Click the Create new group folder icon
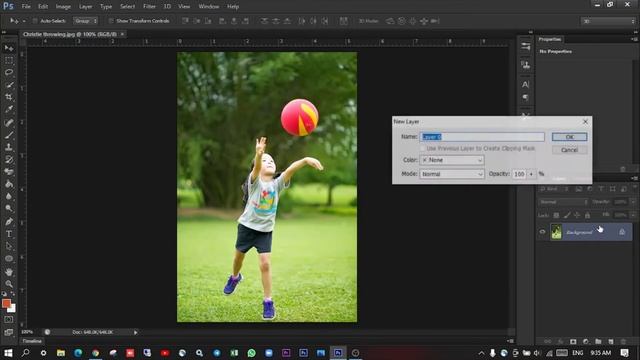 598,341
